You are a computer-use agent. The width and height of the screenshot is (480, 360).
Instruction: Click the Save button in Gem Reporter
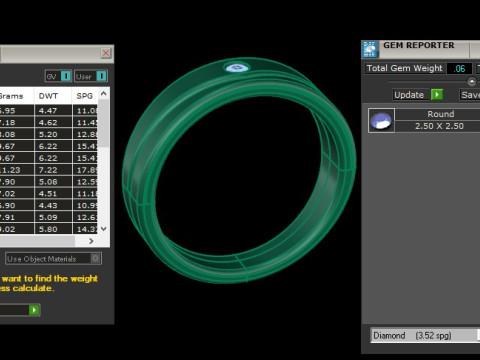point(470,95)
